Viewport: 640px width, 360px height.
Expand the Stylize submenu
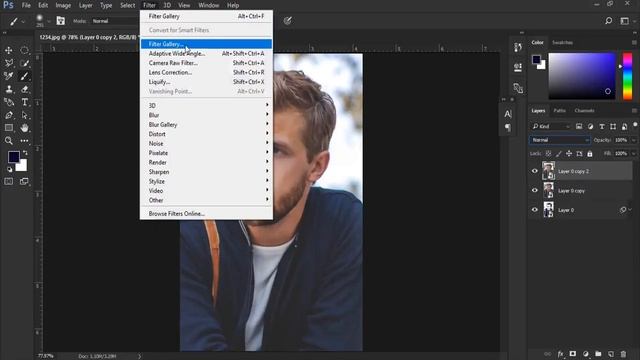click(x=207, y=181)
